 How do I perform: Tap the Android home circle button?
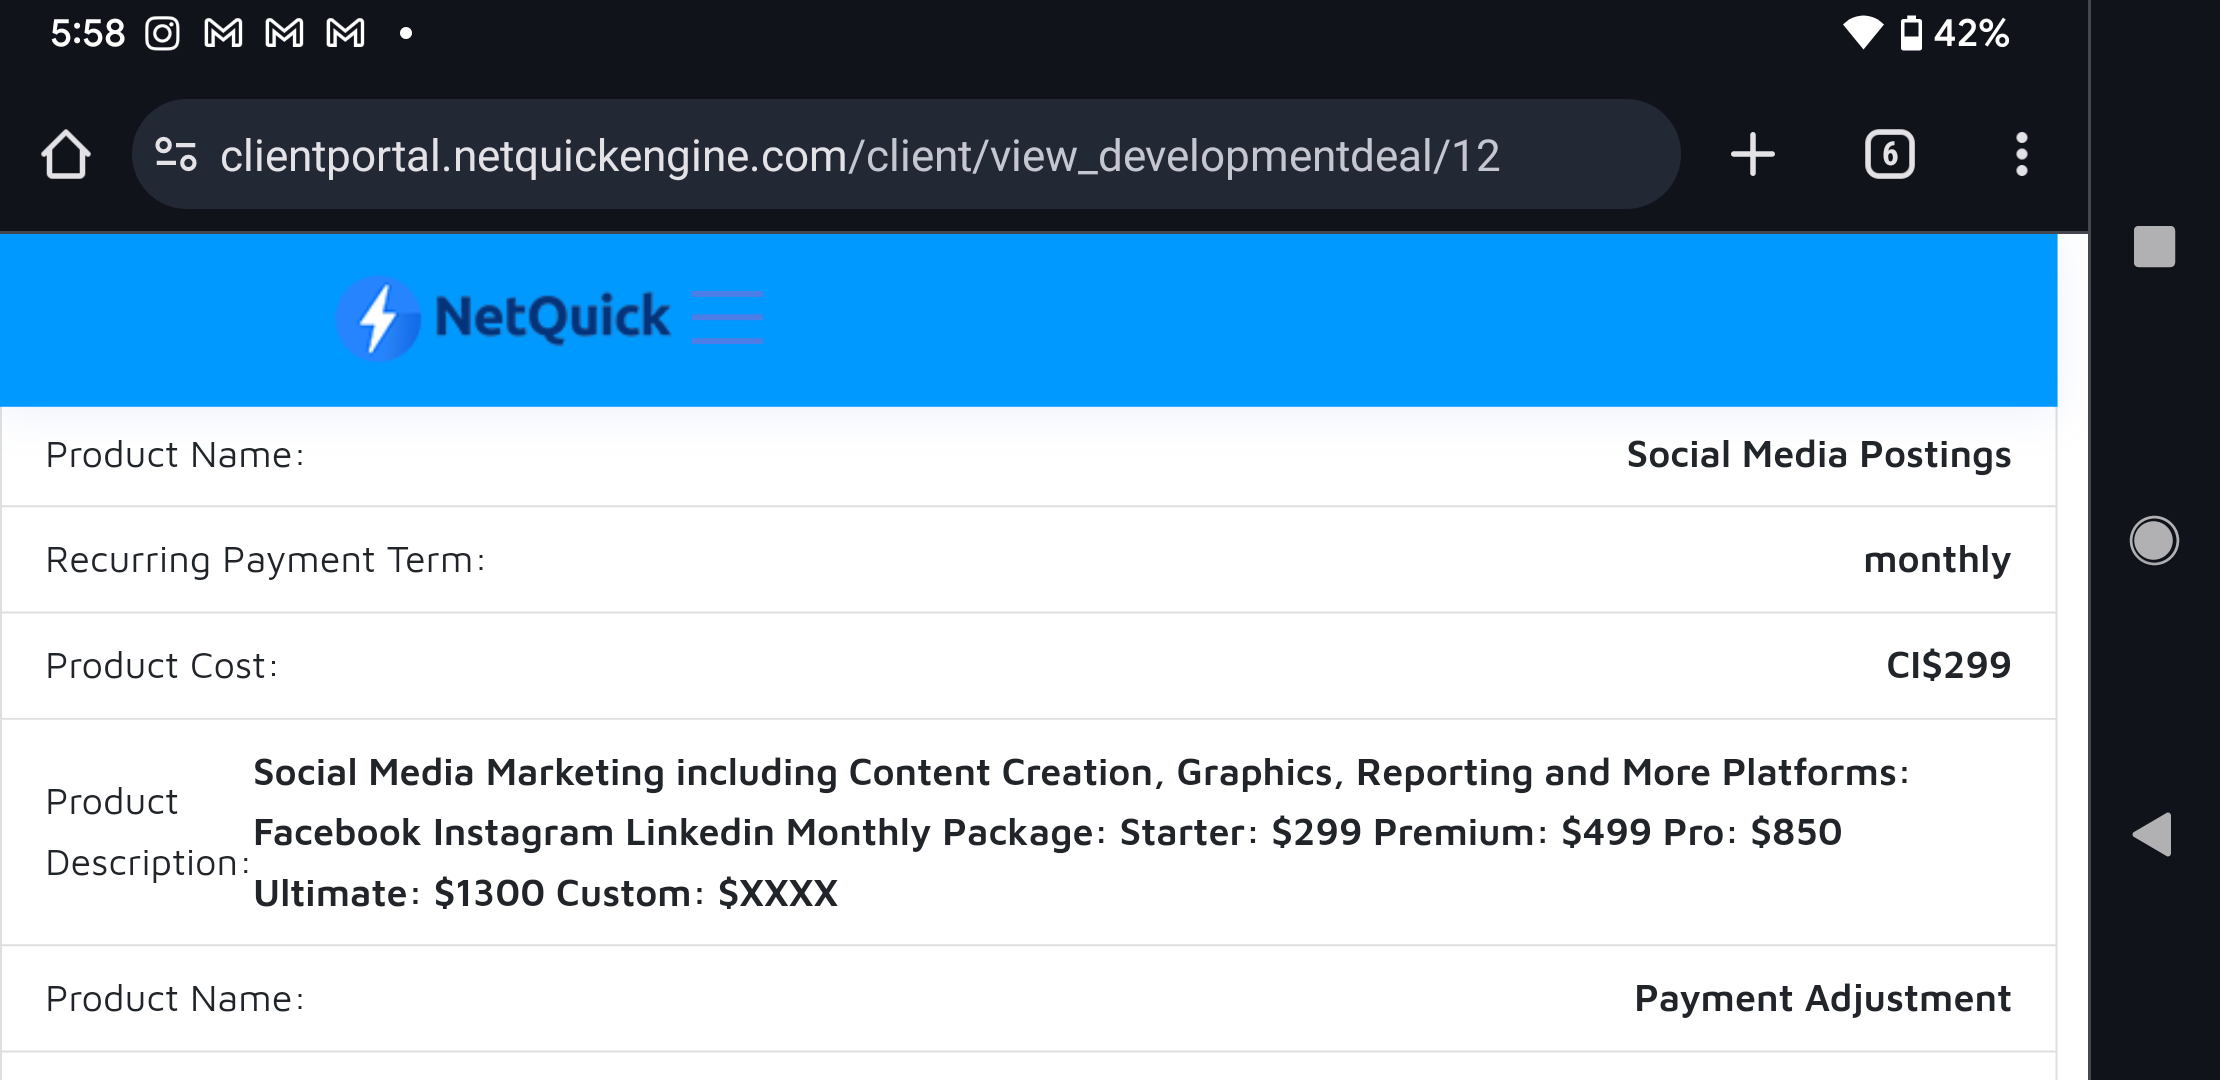coord(2154,541)
